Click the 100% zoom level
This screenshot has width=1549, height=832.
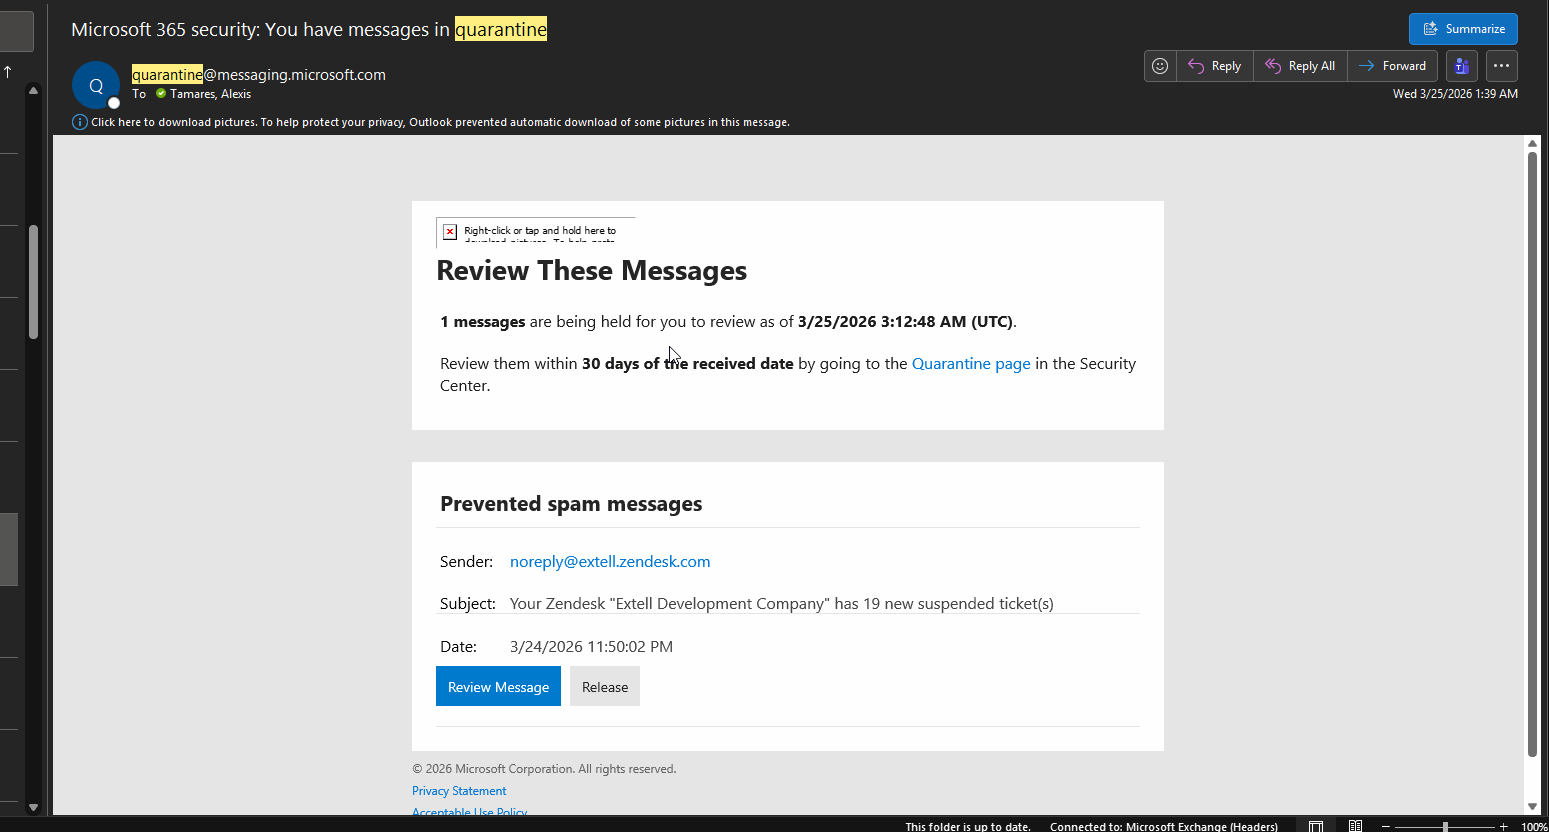1534,827
